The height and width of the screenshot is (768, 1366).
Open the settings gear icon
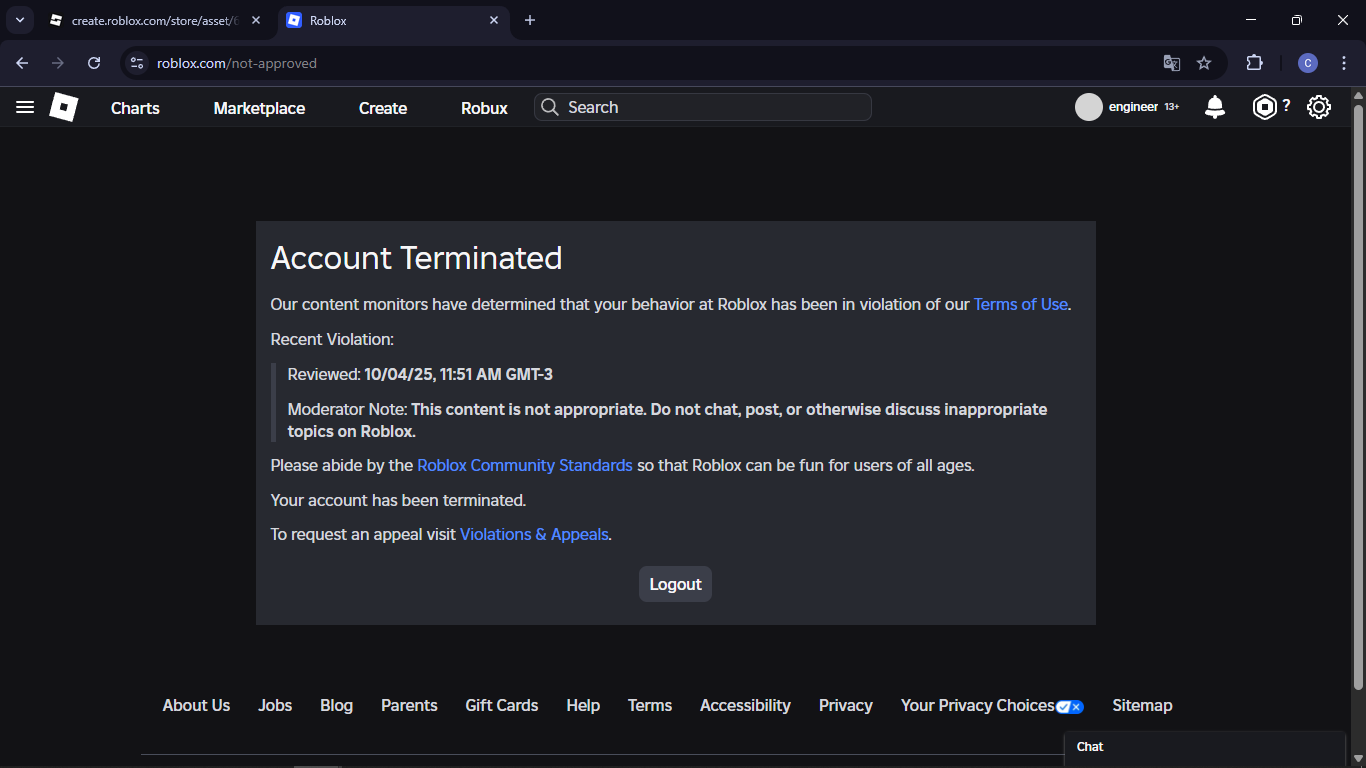pyautogui.click(x=1319, y=107)
